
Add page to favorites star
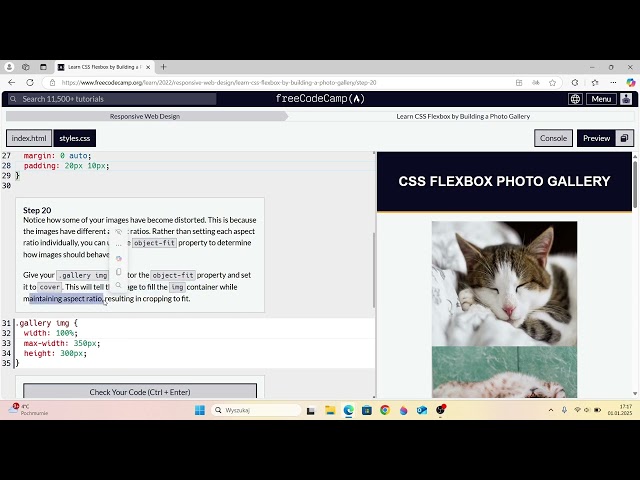click(552, 82)
